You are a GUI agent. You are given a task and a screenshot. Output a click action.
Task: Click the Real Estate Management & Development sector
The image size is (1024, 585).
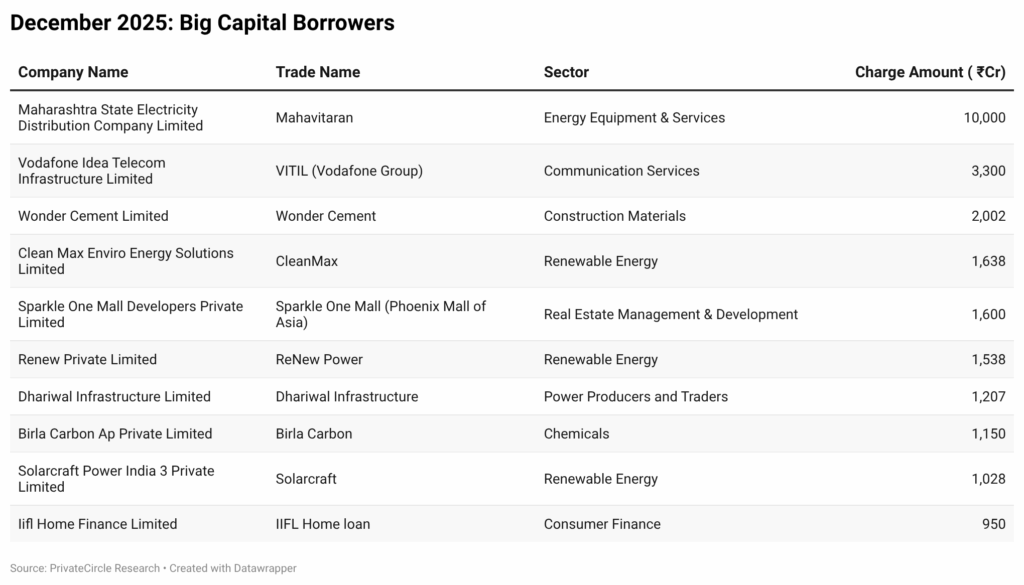(x=671, y=314)
